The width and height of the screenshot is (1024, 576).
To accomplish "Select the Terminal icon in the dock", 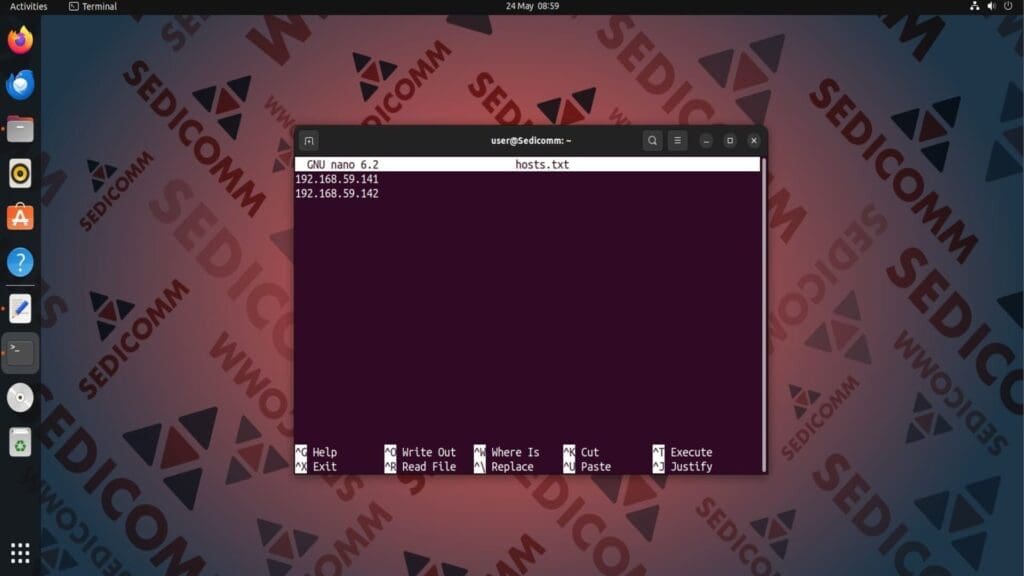I will tap(20, 352).
